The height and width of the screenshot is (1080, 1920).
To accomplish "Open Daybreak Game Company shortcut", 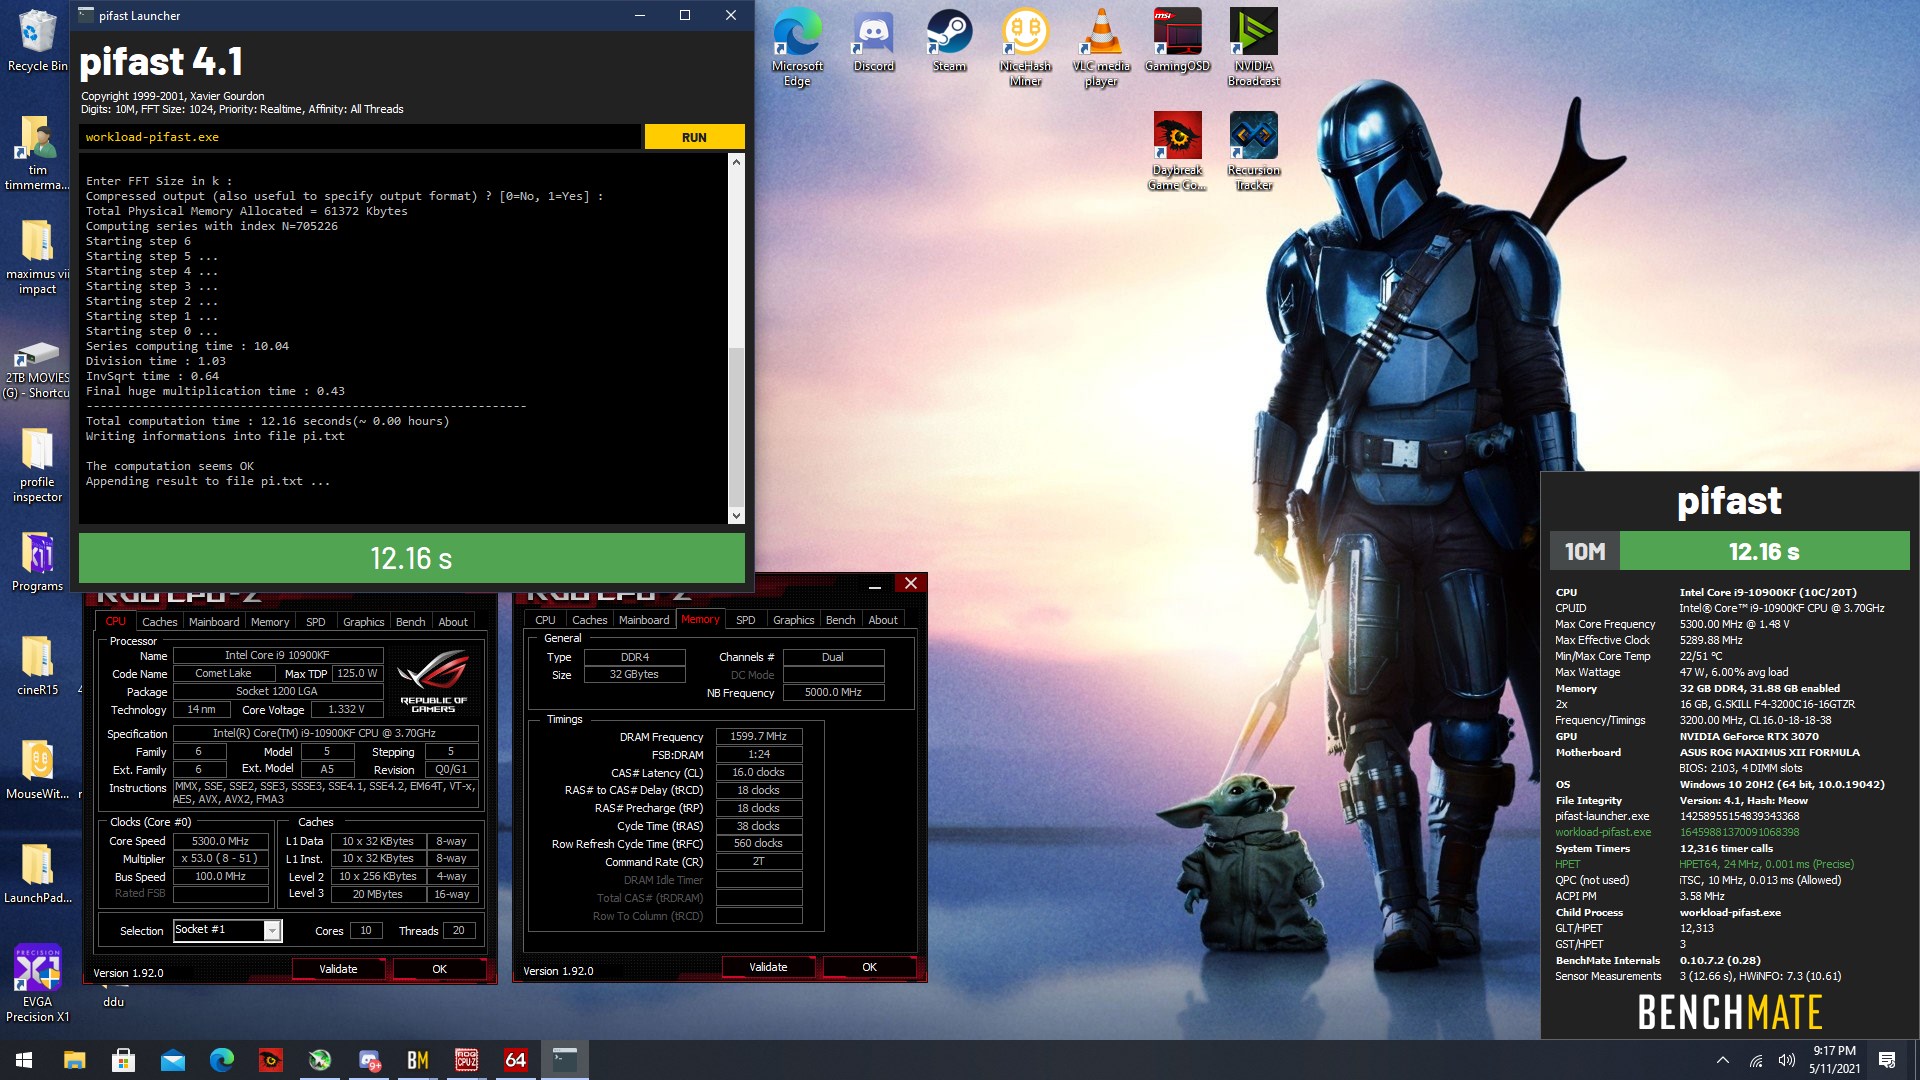I will (1177, 150).
